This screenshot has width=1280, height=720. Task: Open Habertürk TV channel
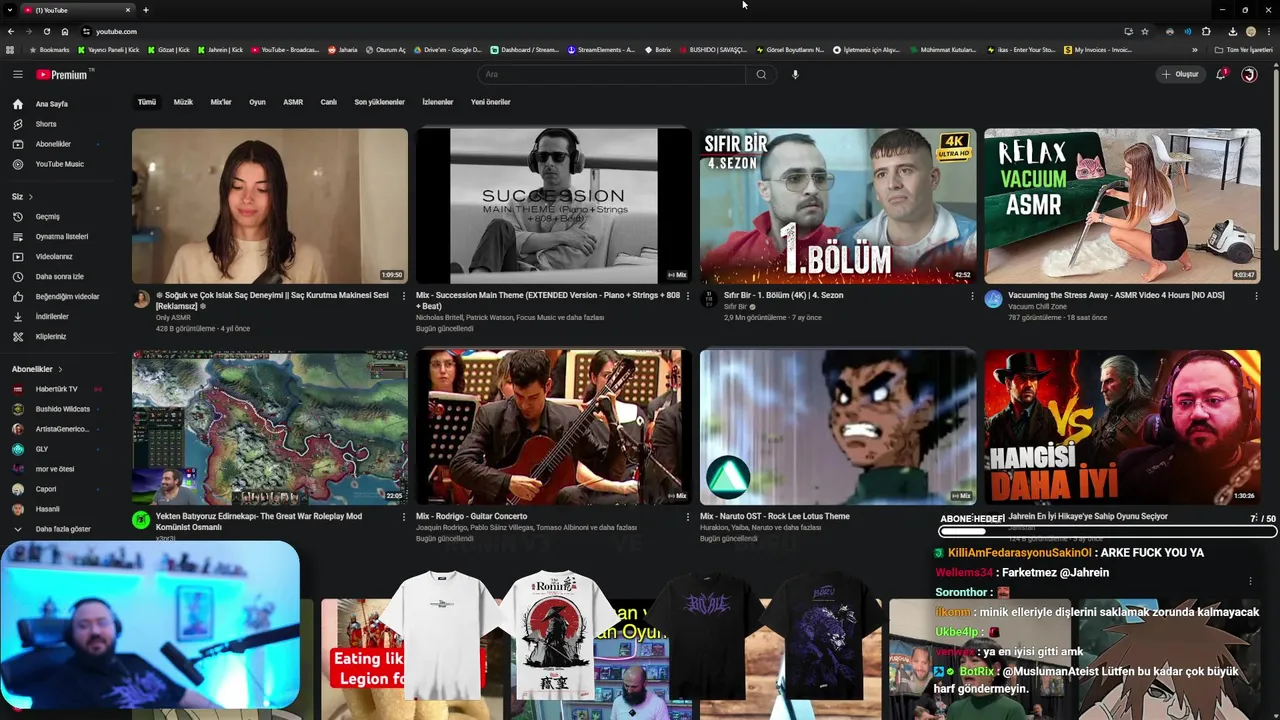59,389
